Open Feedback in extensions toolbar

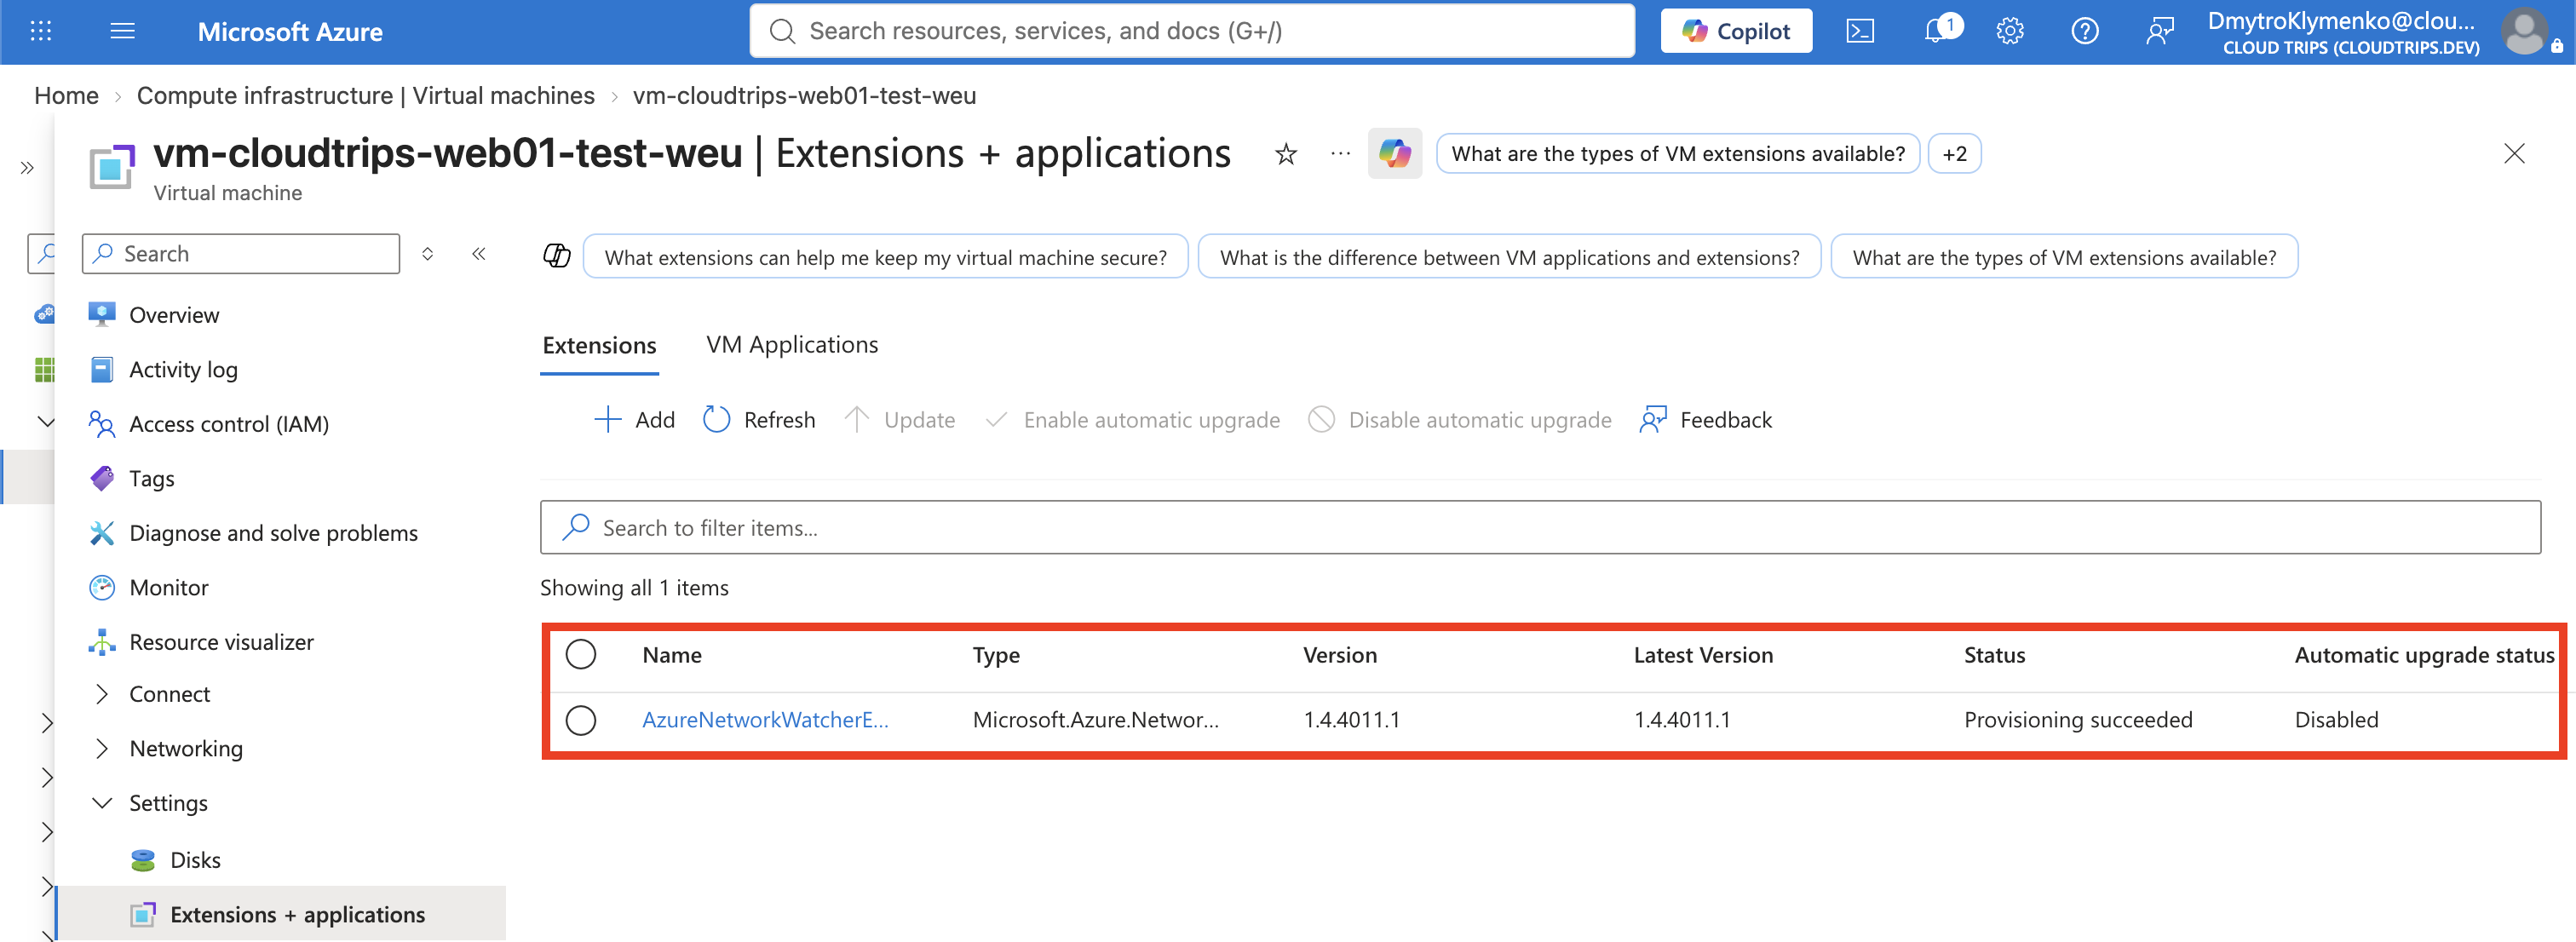coord(1706,420)
